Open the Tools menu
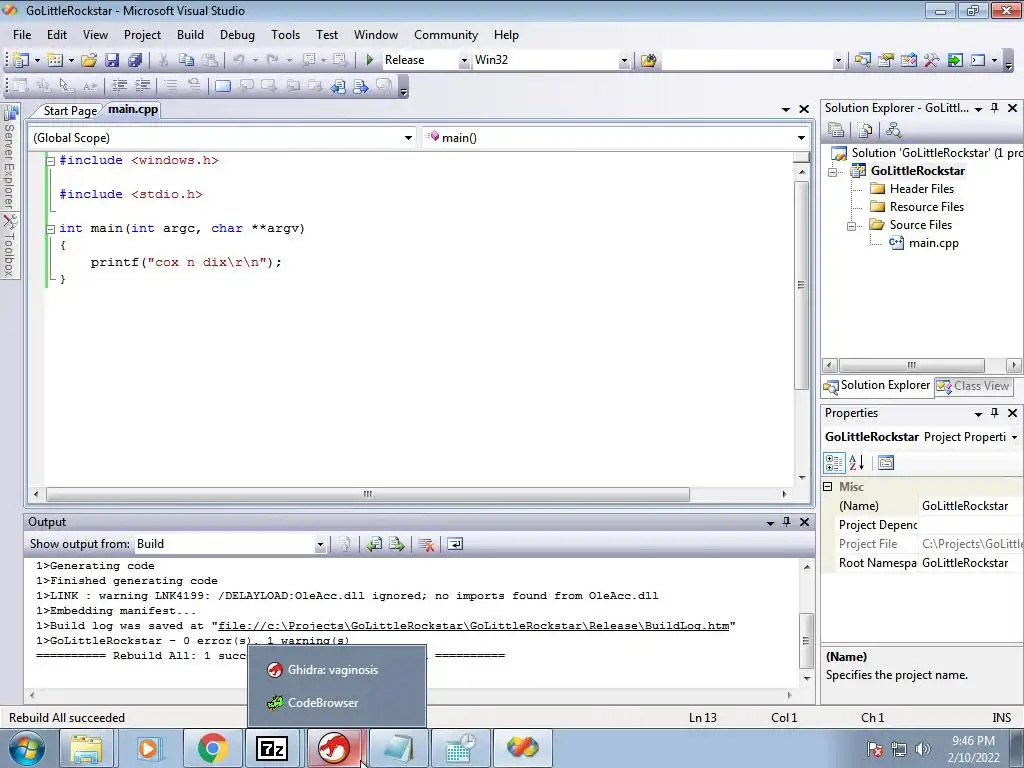Screen dimensions: 1024x768 click(x=285, y=35)
